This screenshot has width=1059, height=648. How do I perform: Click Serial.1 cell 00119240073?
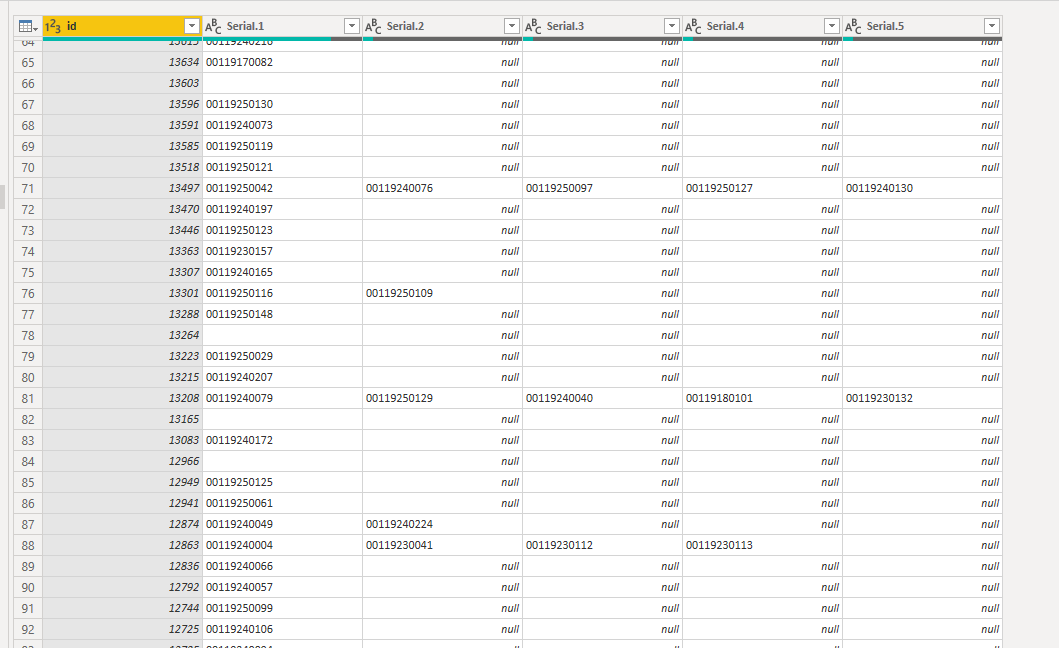(x=282, y=125)
